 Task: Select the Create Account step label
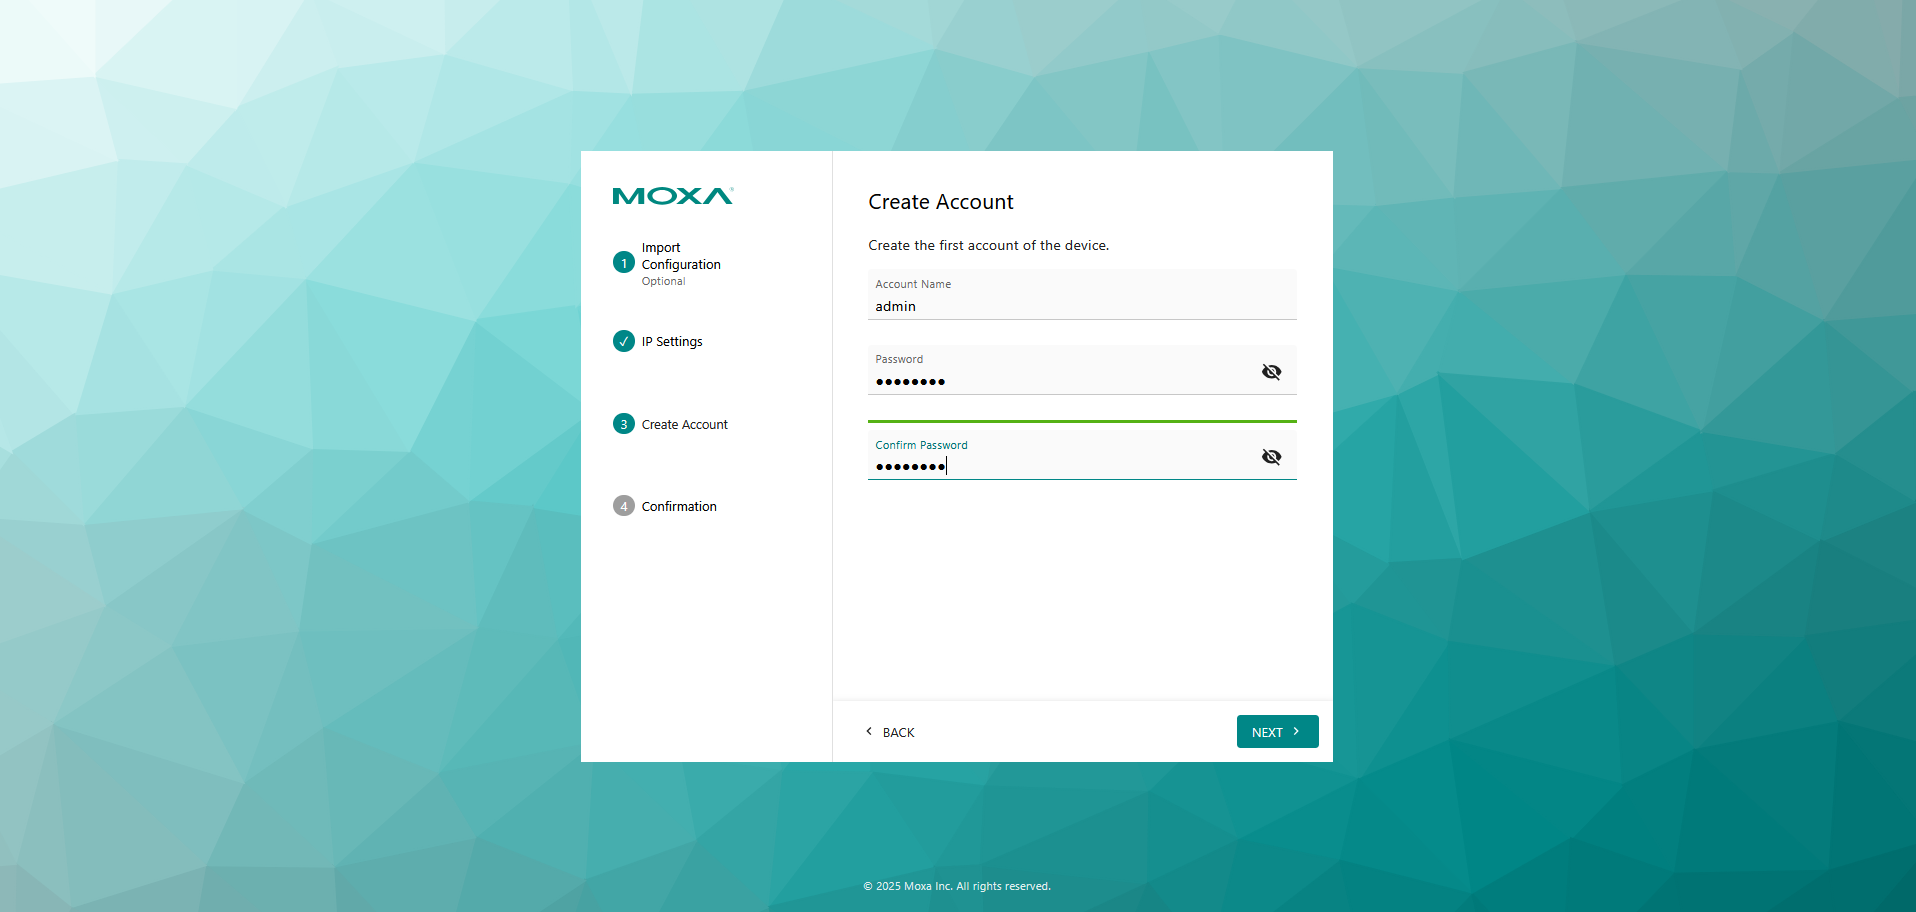pos(684,425)
